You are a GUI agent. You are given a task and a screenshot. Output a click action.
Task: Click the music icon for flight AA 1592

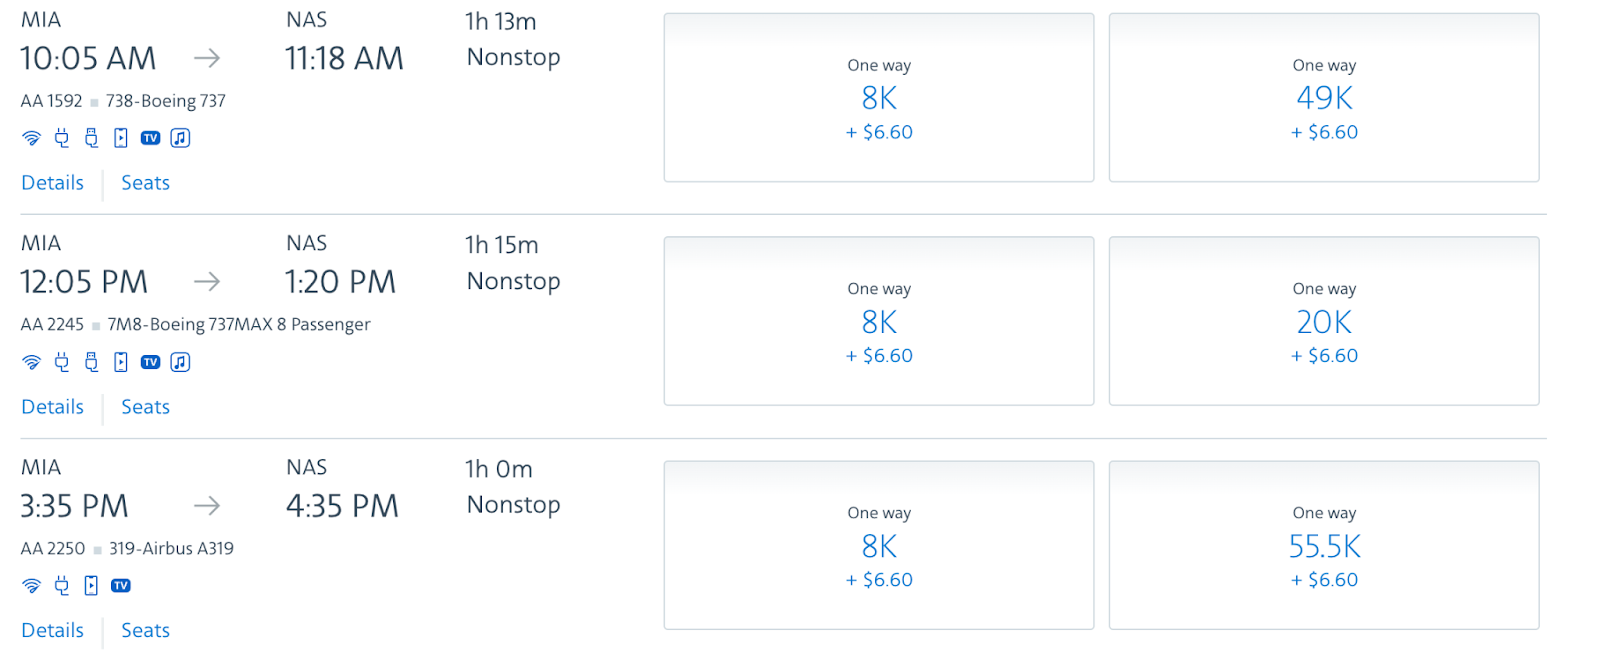coord(180,138)
